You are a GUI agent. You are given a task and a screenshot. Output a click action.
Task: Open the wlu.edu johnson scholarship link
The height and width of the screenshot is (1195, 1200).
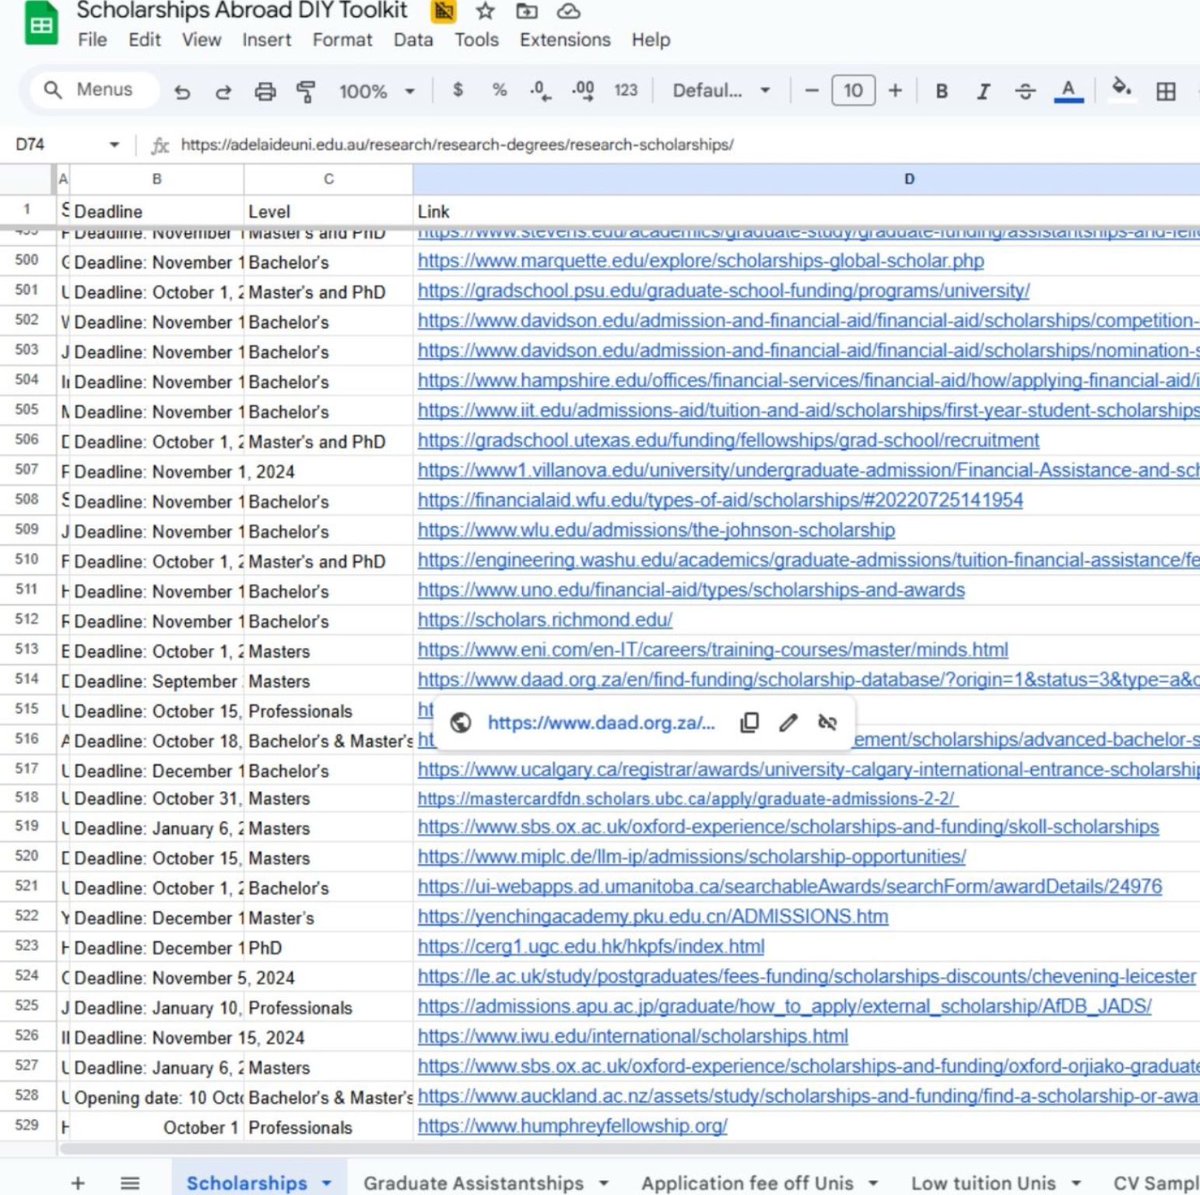tap(656, 530)
